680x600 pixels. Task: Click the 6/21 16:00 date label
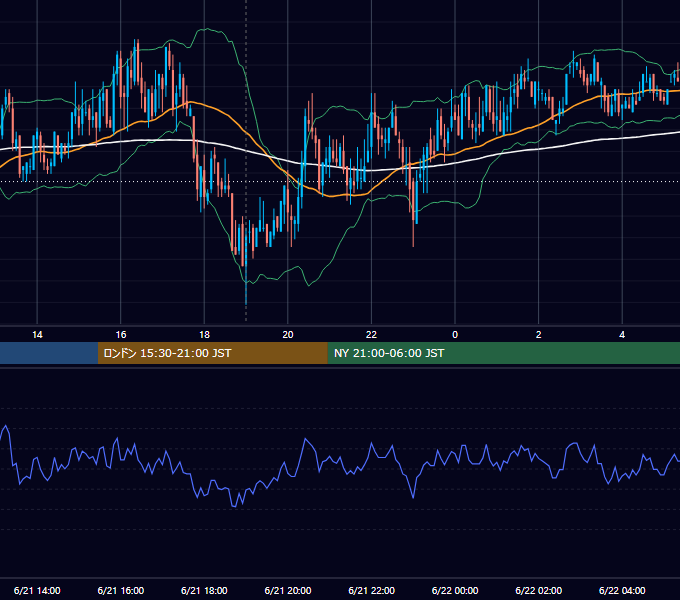point(121,590)
